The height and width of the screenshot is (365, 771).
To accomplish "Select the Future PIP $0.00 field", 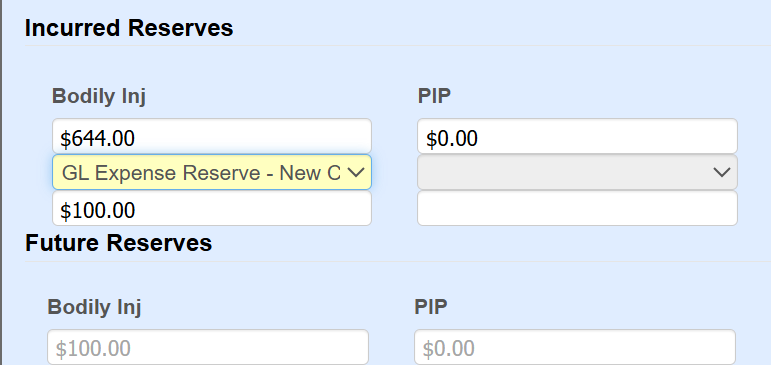I will [575, 347].
